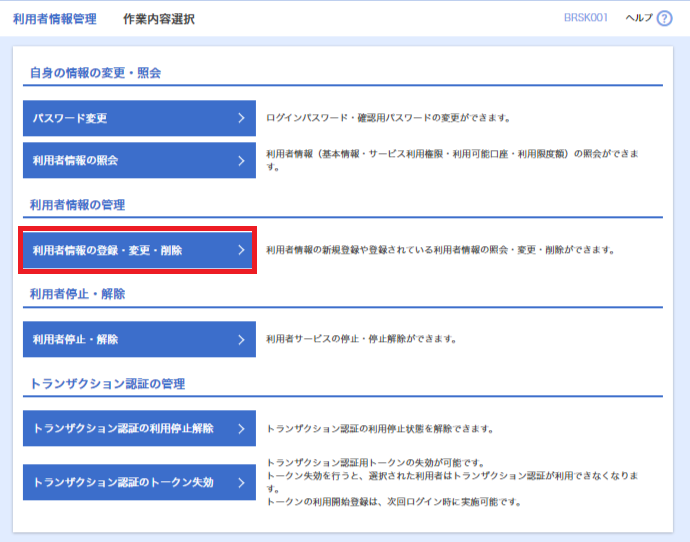Click text トークンの利用開始登録は、次回ログイン時に実施可能です。
Viewport: 690px width, 542px height.
point(394,502)
